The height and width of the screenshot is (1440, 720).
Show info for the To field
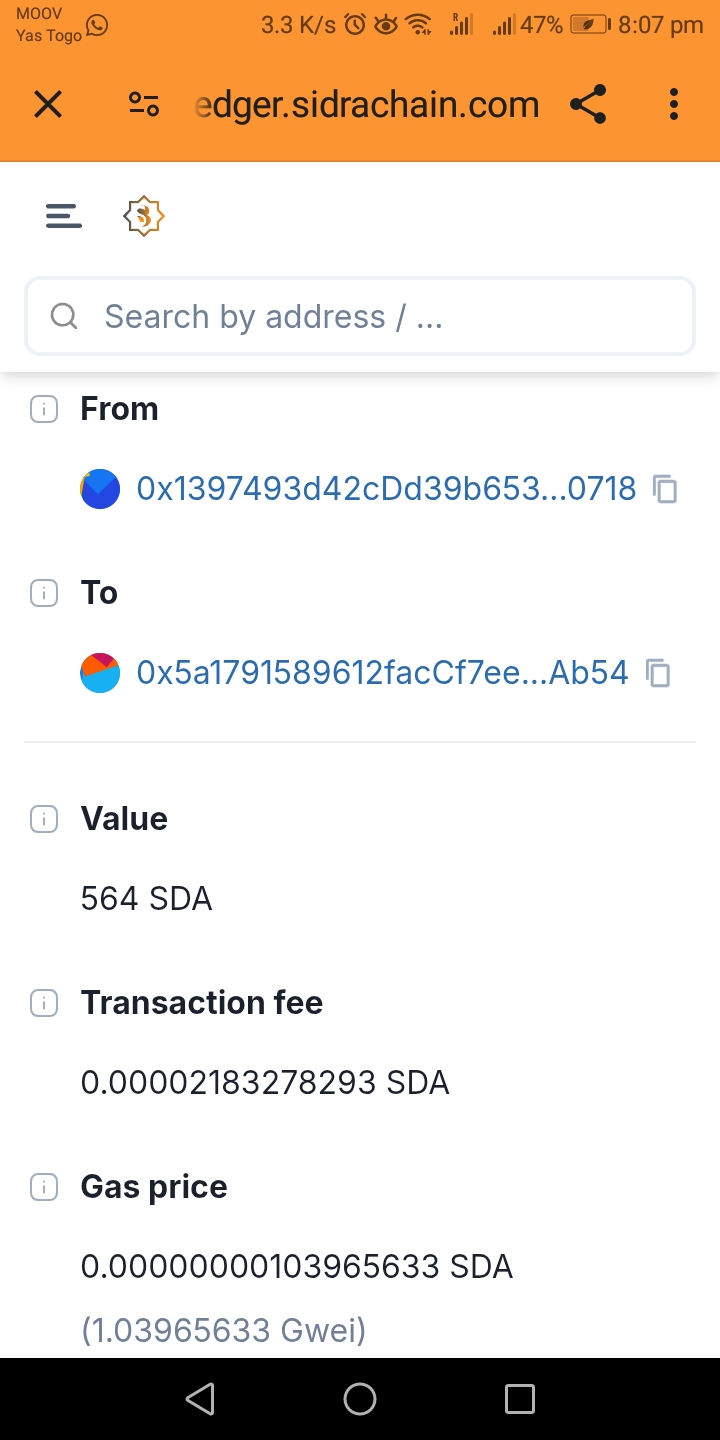tap(44, 593)
